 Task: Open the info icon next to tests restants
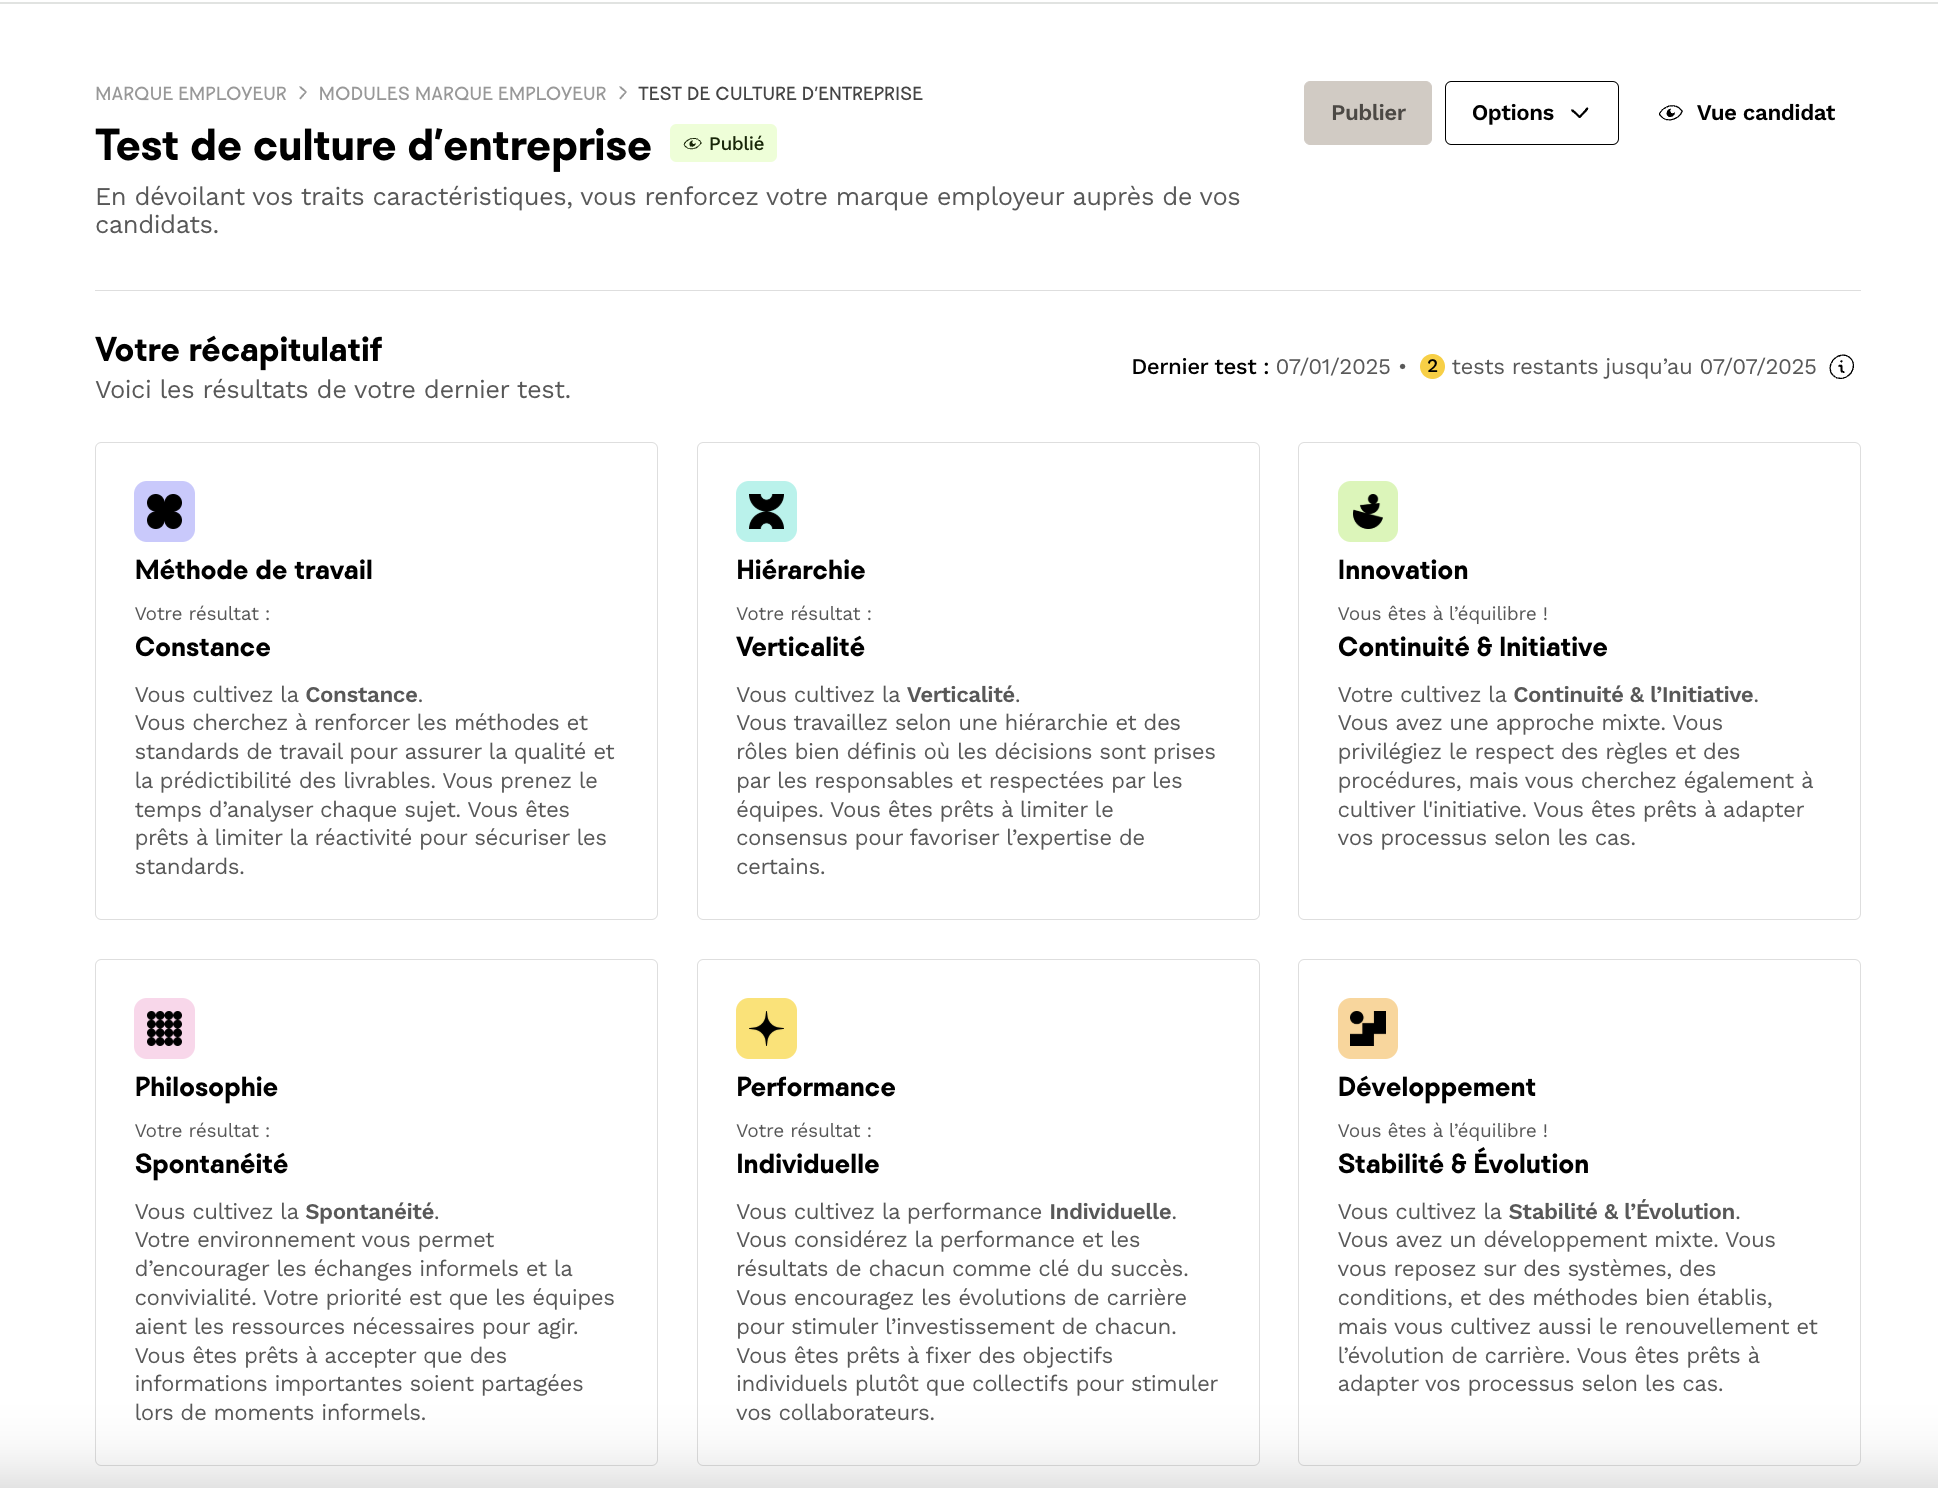point(1841,367)
